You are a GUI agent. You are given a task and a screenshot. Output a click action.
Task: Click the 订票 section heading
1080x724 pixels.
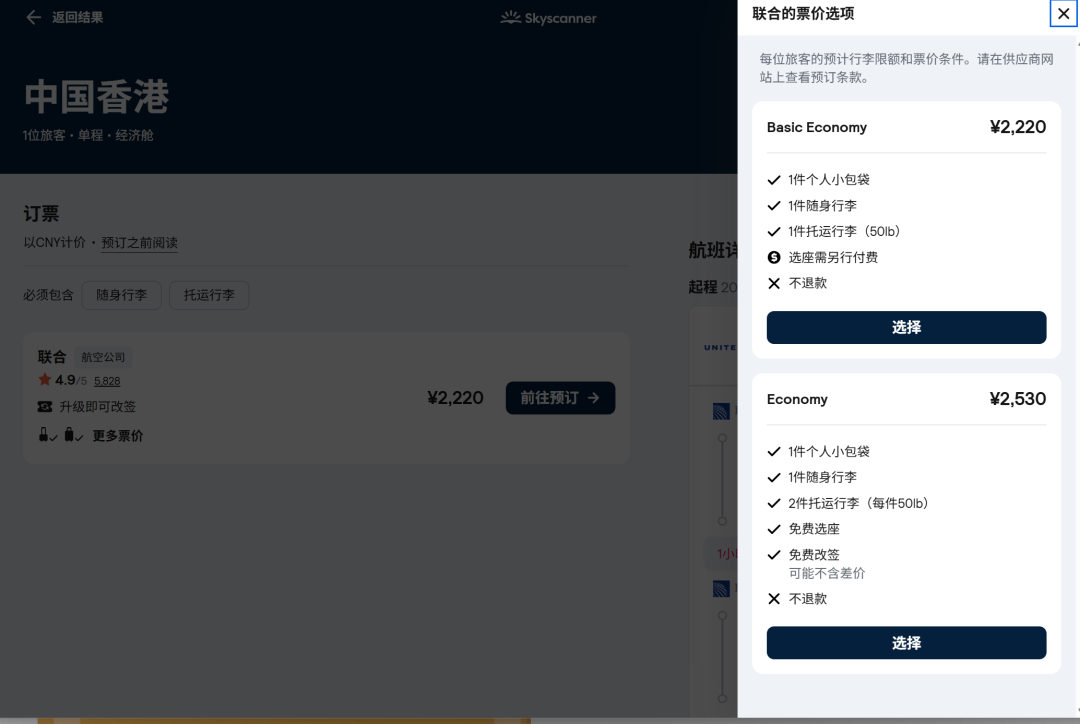41,214
